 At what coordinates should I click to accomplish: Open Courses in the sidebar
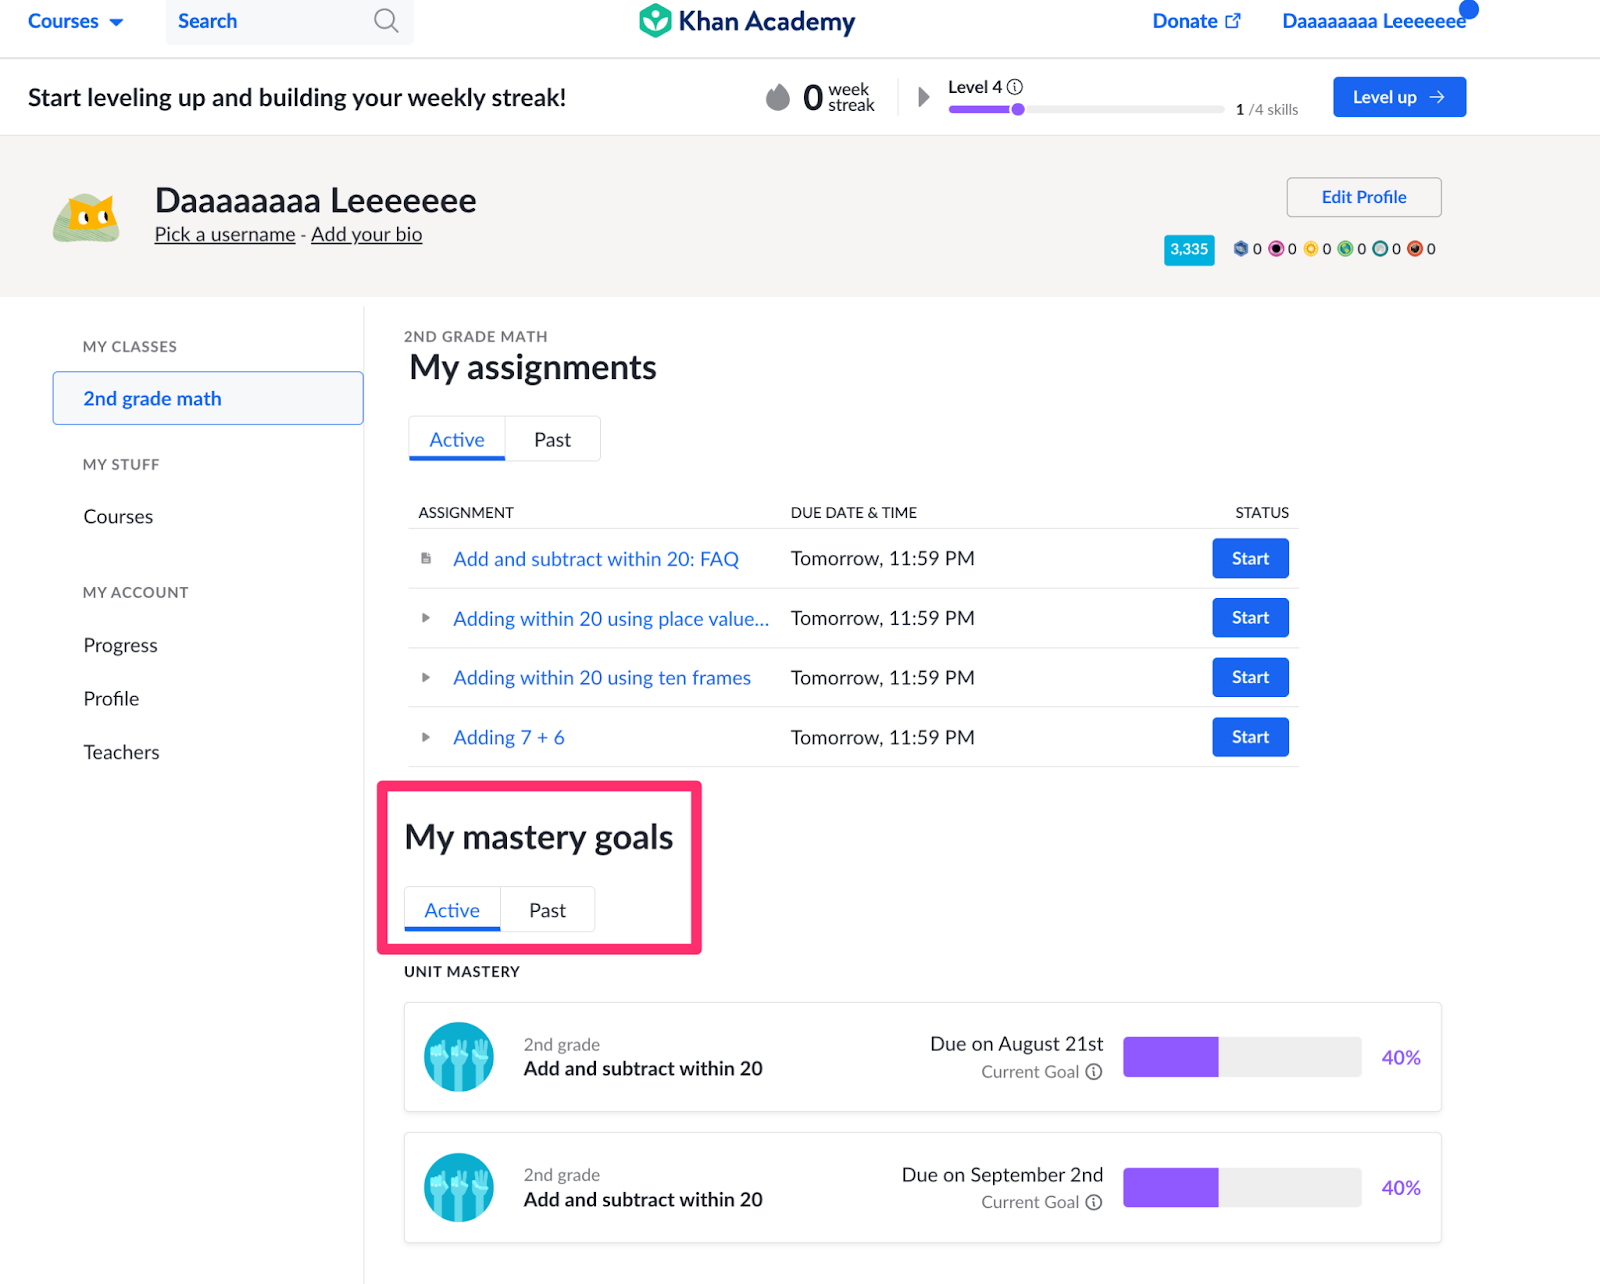pos(118,517)
